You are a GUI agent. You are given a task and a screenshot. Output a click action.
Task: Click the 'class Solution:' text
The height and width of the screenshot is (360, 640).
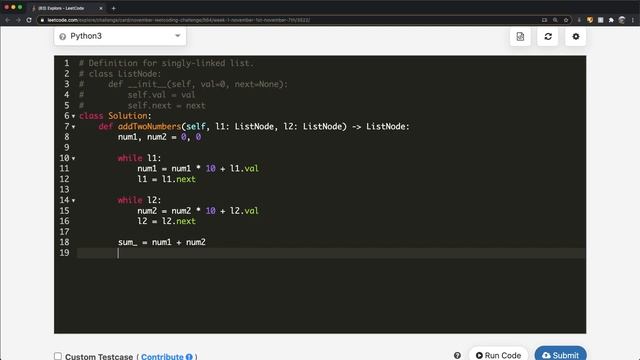tap(115, 116)
